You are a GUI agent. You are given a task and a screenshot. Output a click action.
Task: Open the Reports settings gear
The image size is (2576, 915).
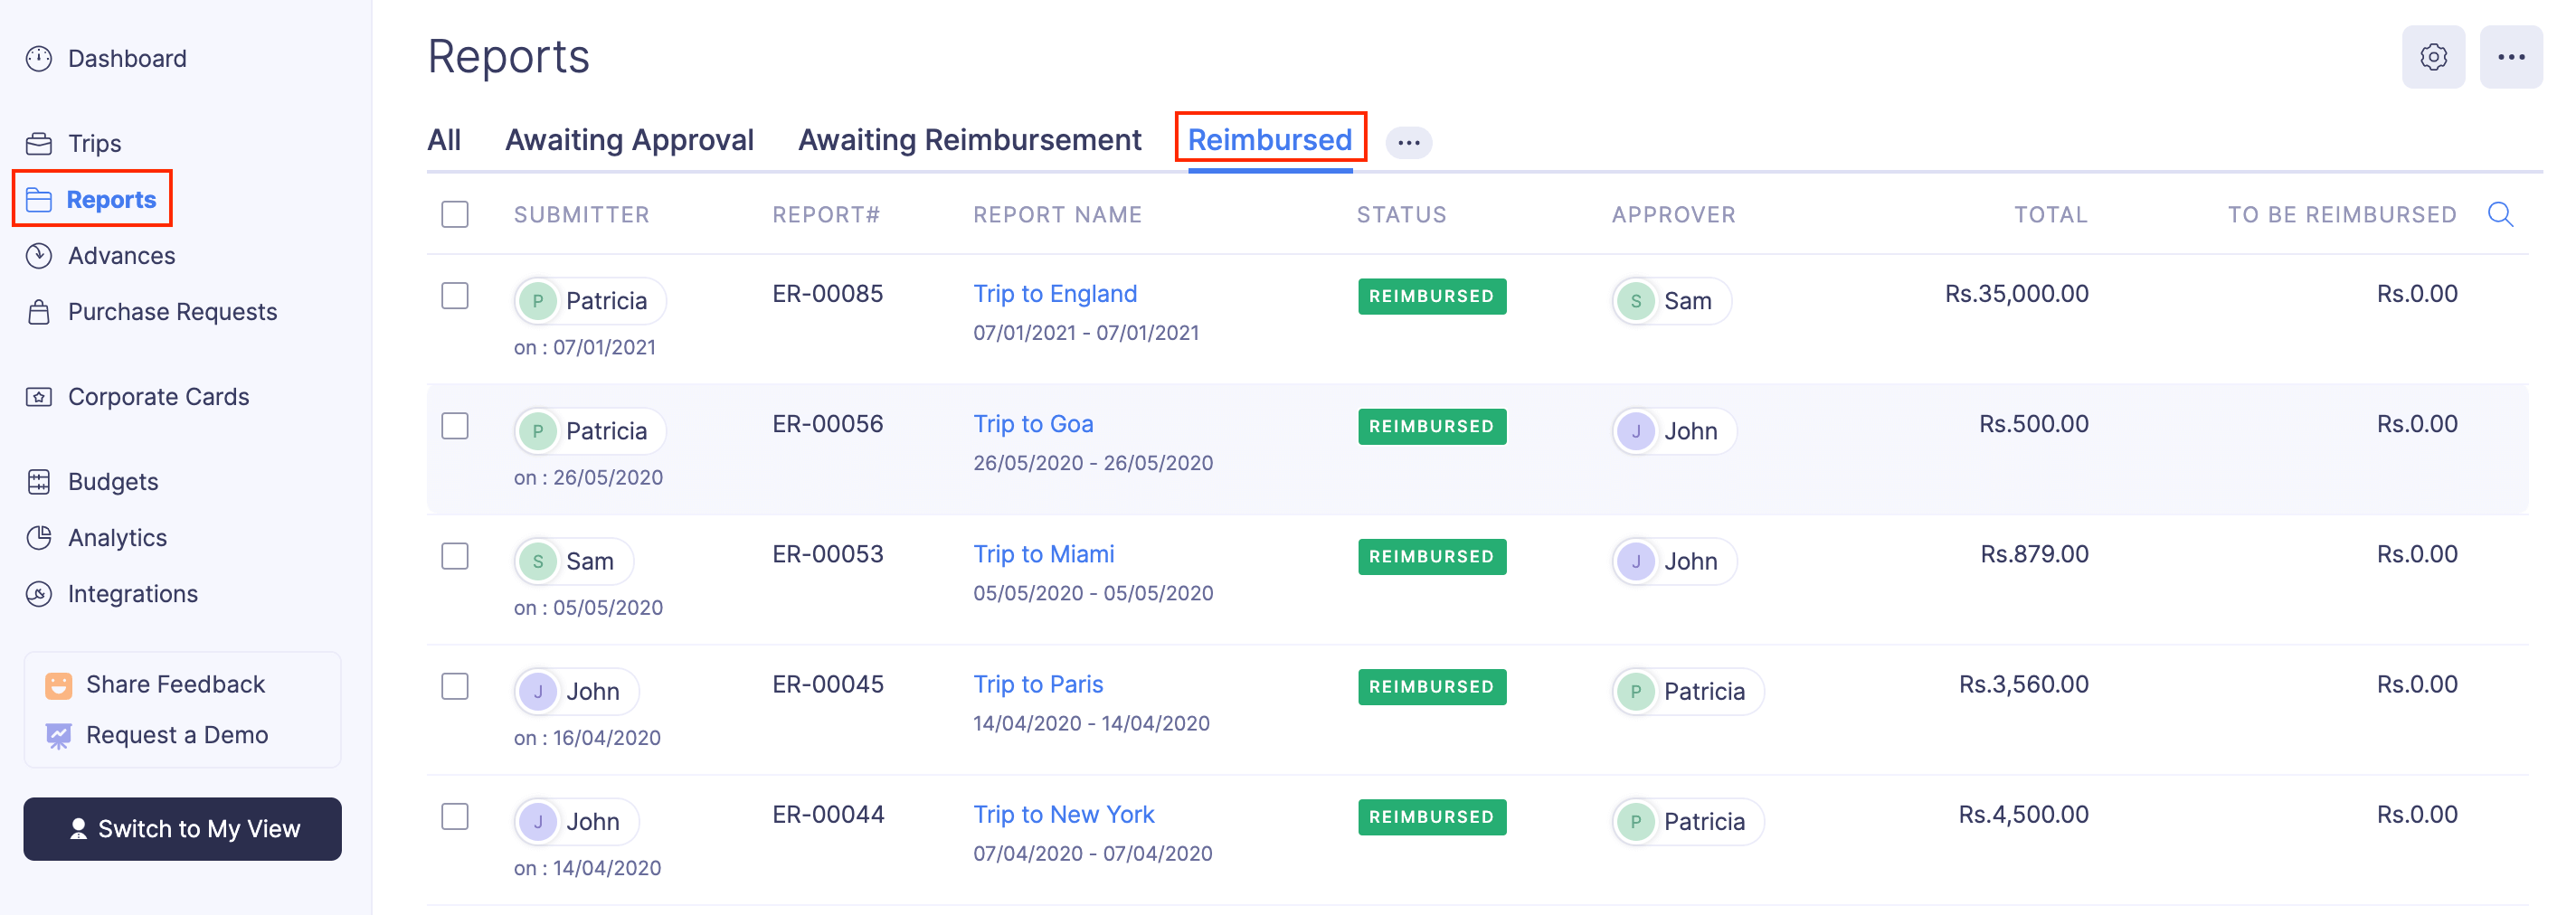(x=2434, y=57)
